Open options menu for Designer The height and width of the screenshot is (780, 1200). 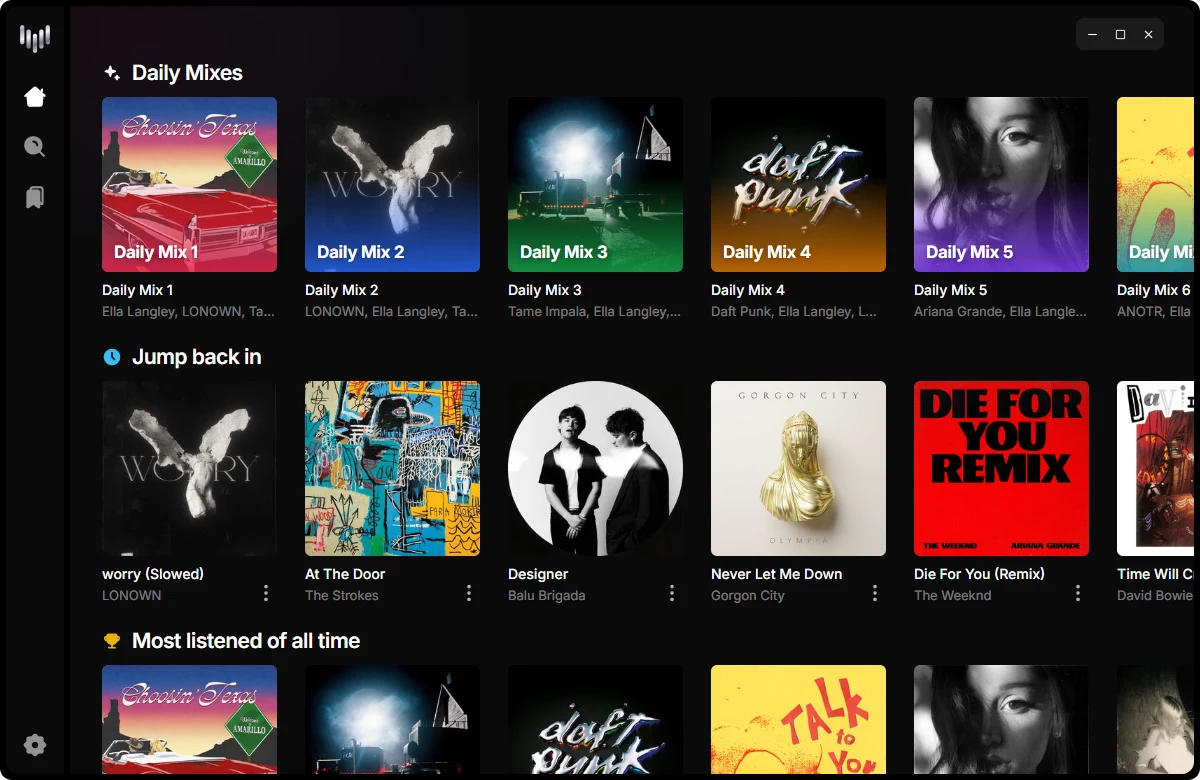672,593
